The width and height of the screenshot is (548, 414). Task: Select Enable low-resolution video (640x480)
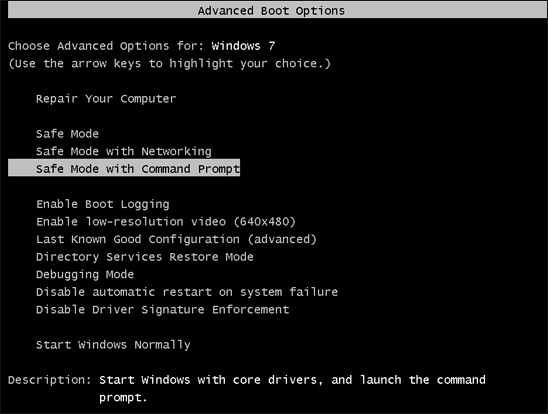pos(166,222)
